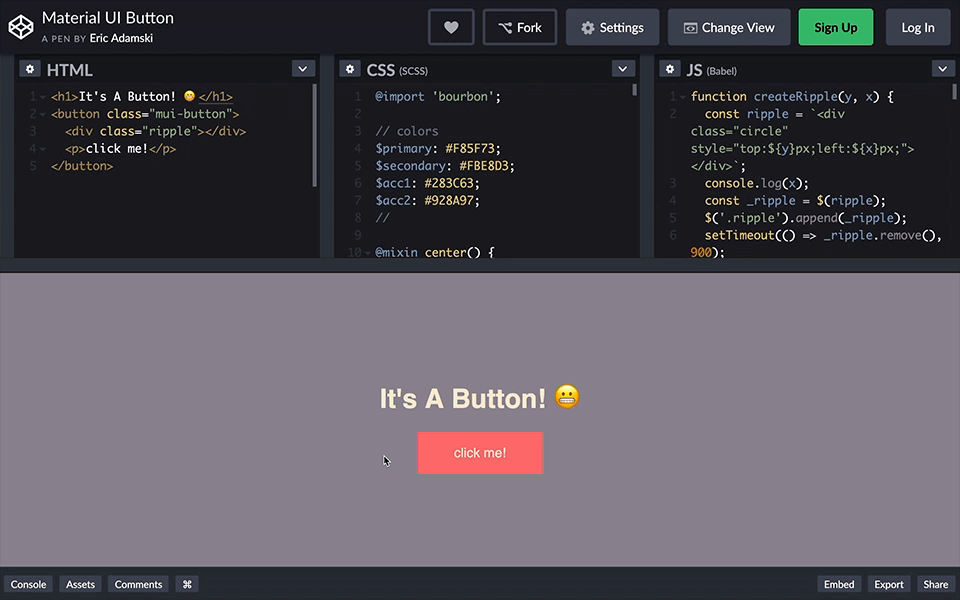Open the Settings gear in the header

(612, 27)
